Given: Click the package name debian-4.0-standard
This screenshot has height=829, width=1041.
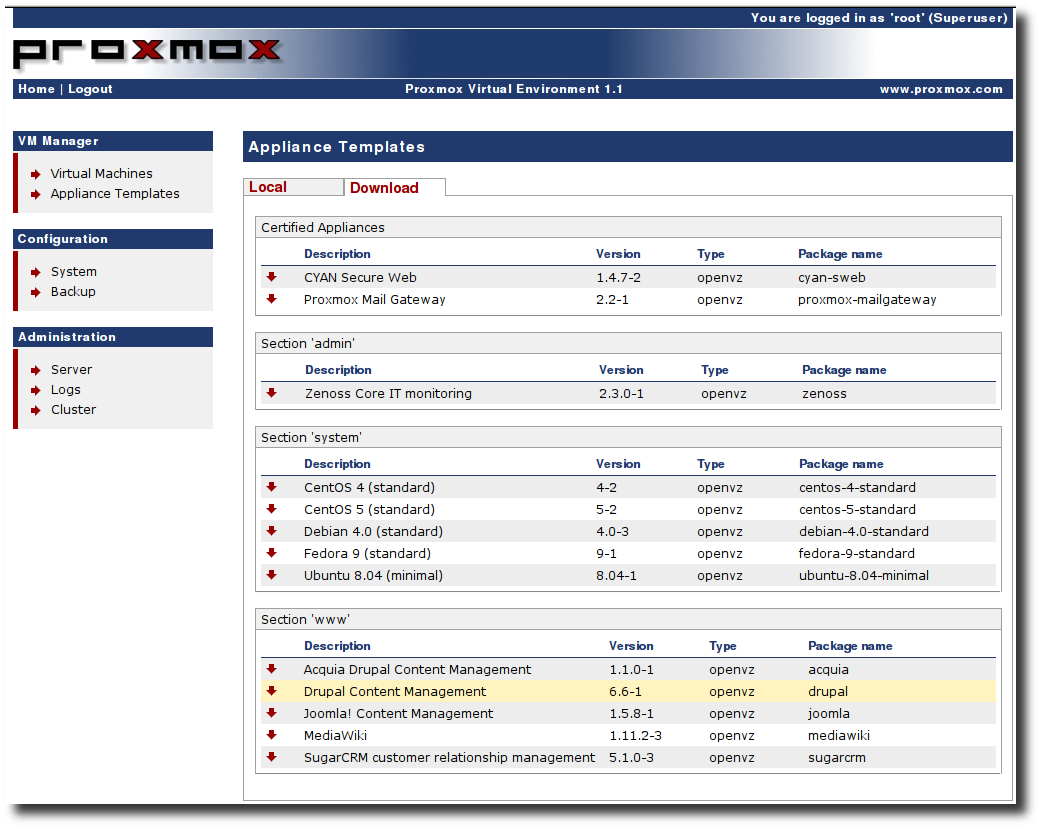Looking at the screenshot, I should 864,532.
